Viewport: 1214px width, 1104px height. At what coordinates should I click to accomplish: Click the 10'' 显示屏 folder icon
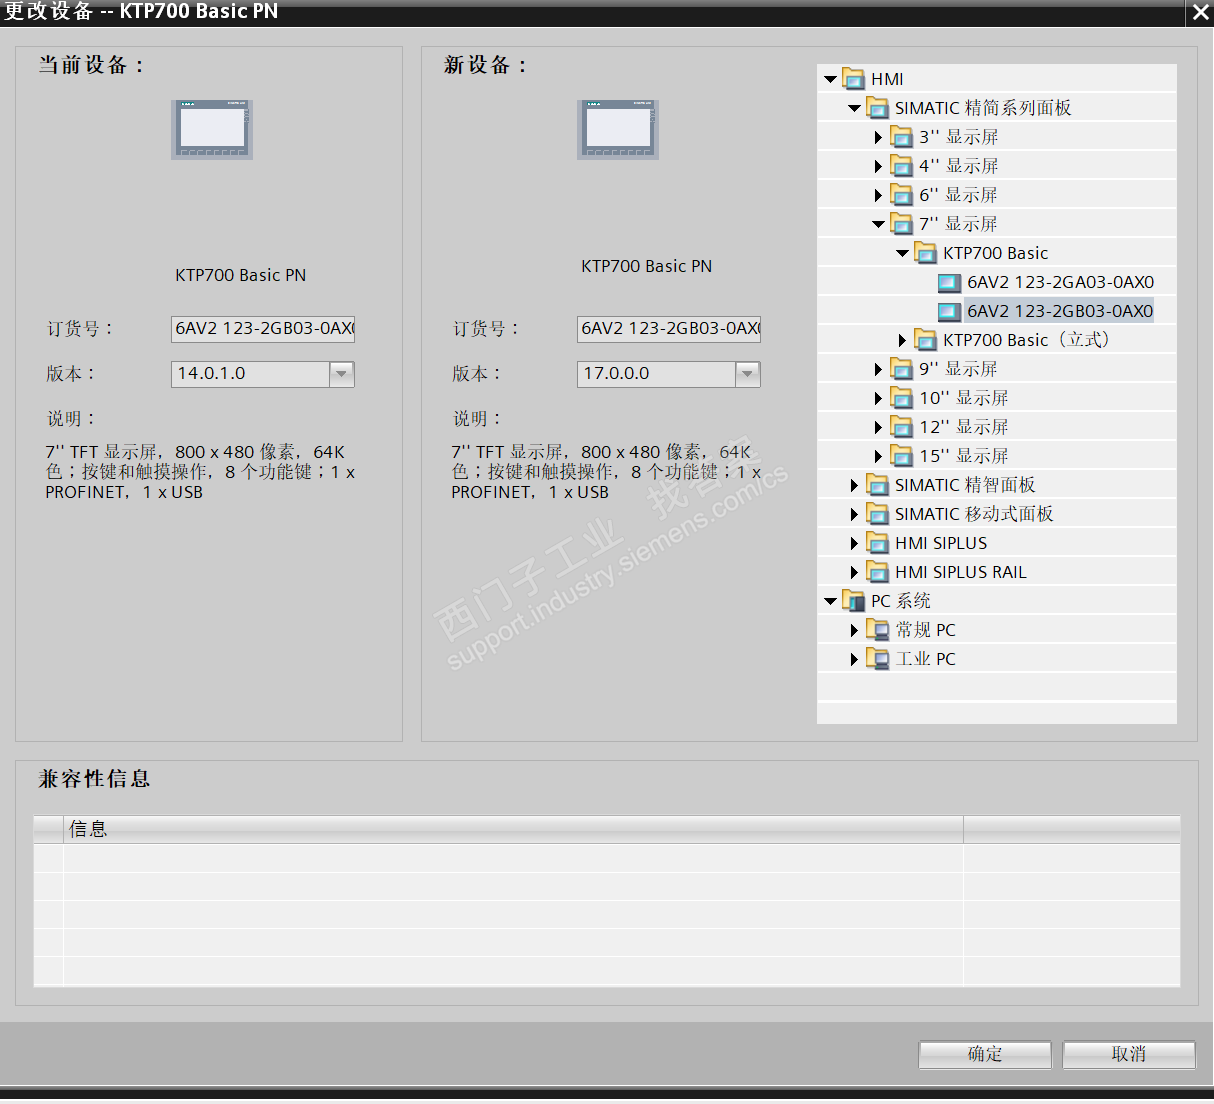click(x=901, y=398)
